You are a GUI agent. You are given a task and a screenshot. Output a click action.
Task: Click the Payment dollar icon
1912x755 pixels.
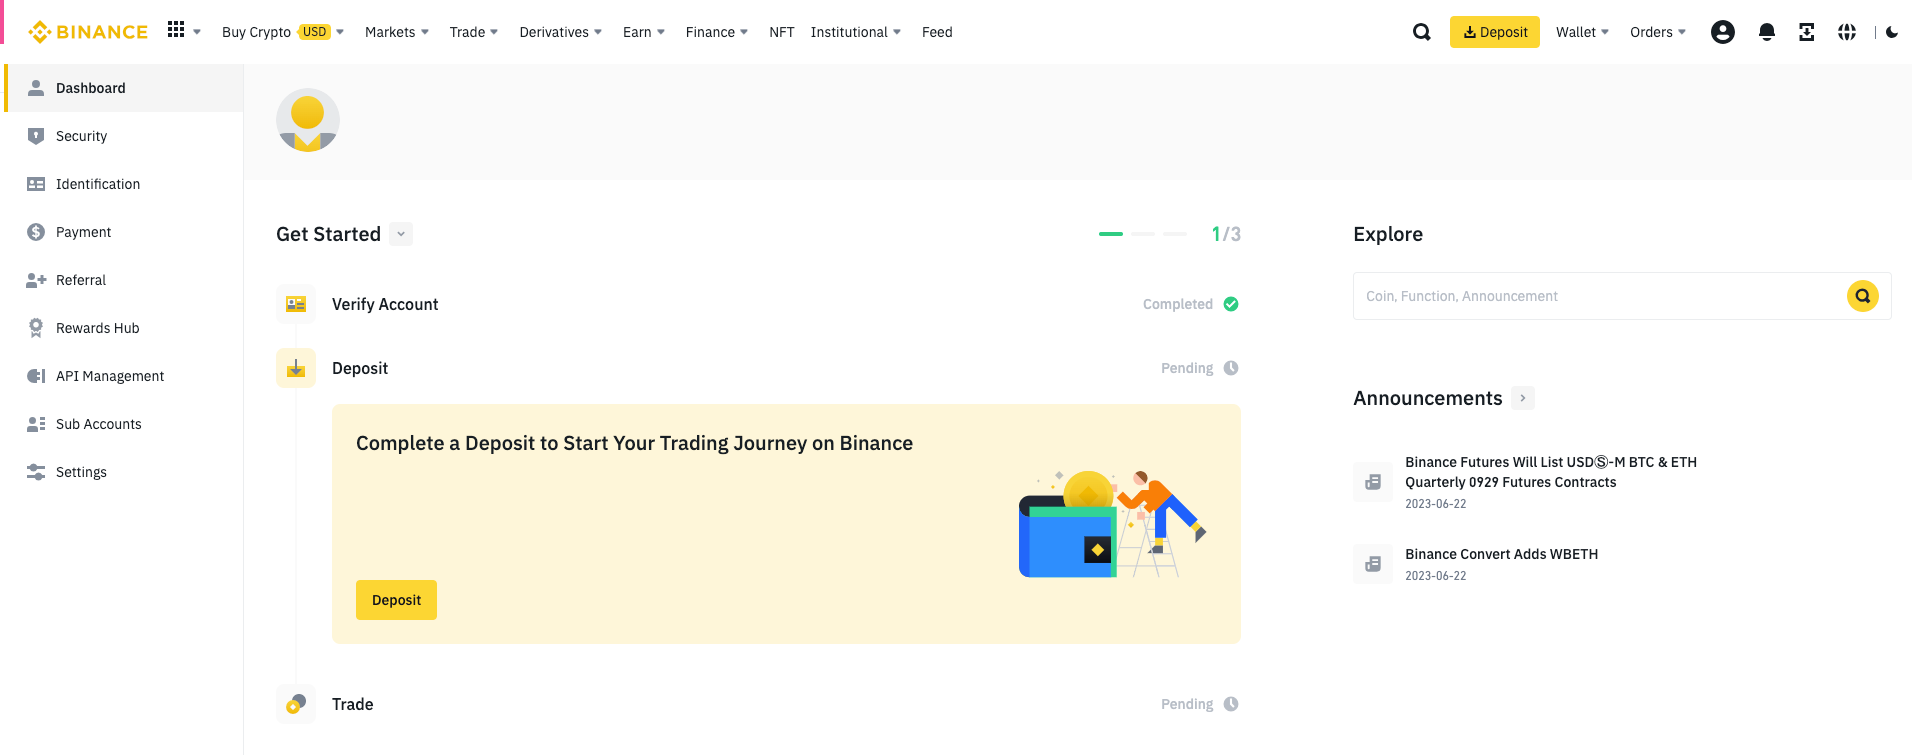click(x=36, y=232)
